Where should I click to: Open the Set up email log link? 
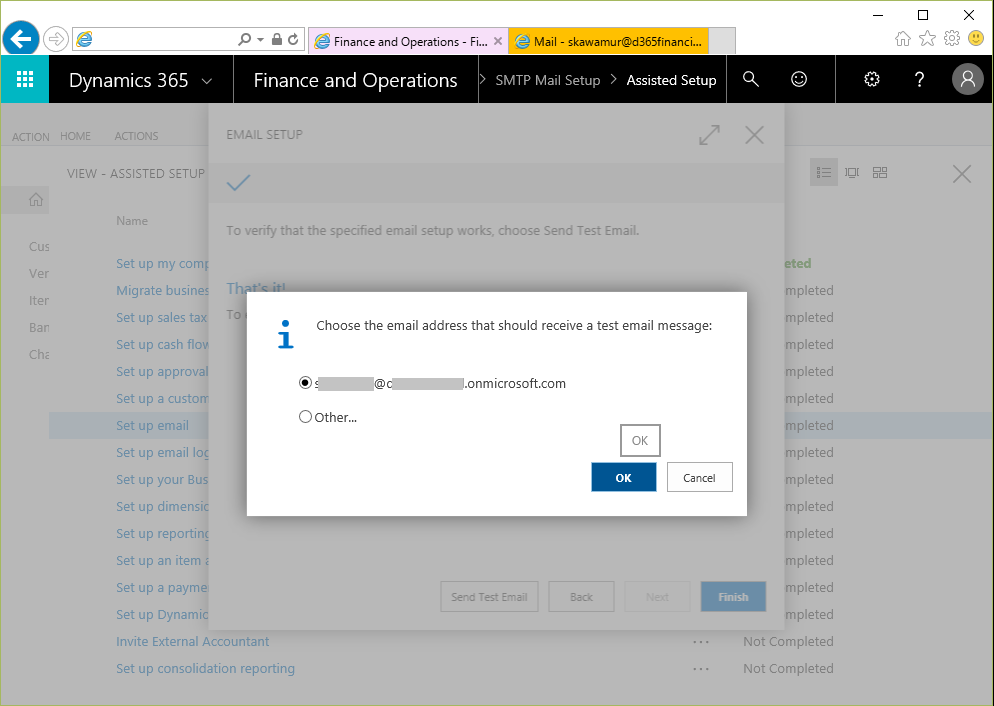(x=162, y=452)
